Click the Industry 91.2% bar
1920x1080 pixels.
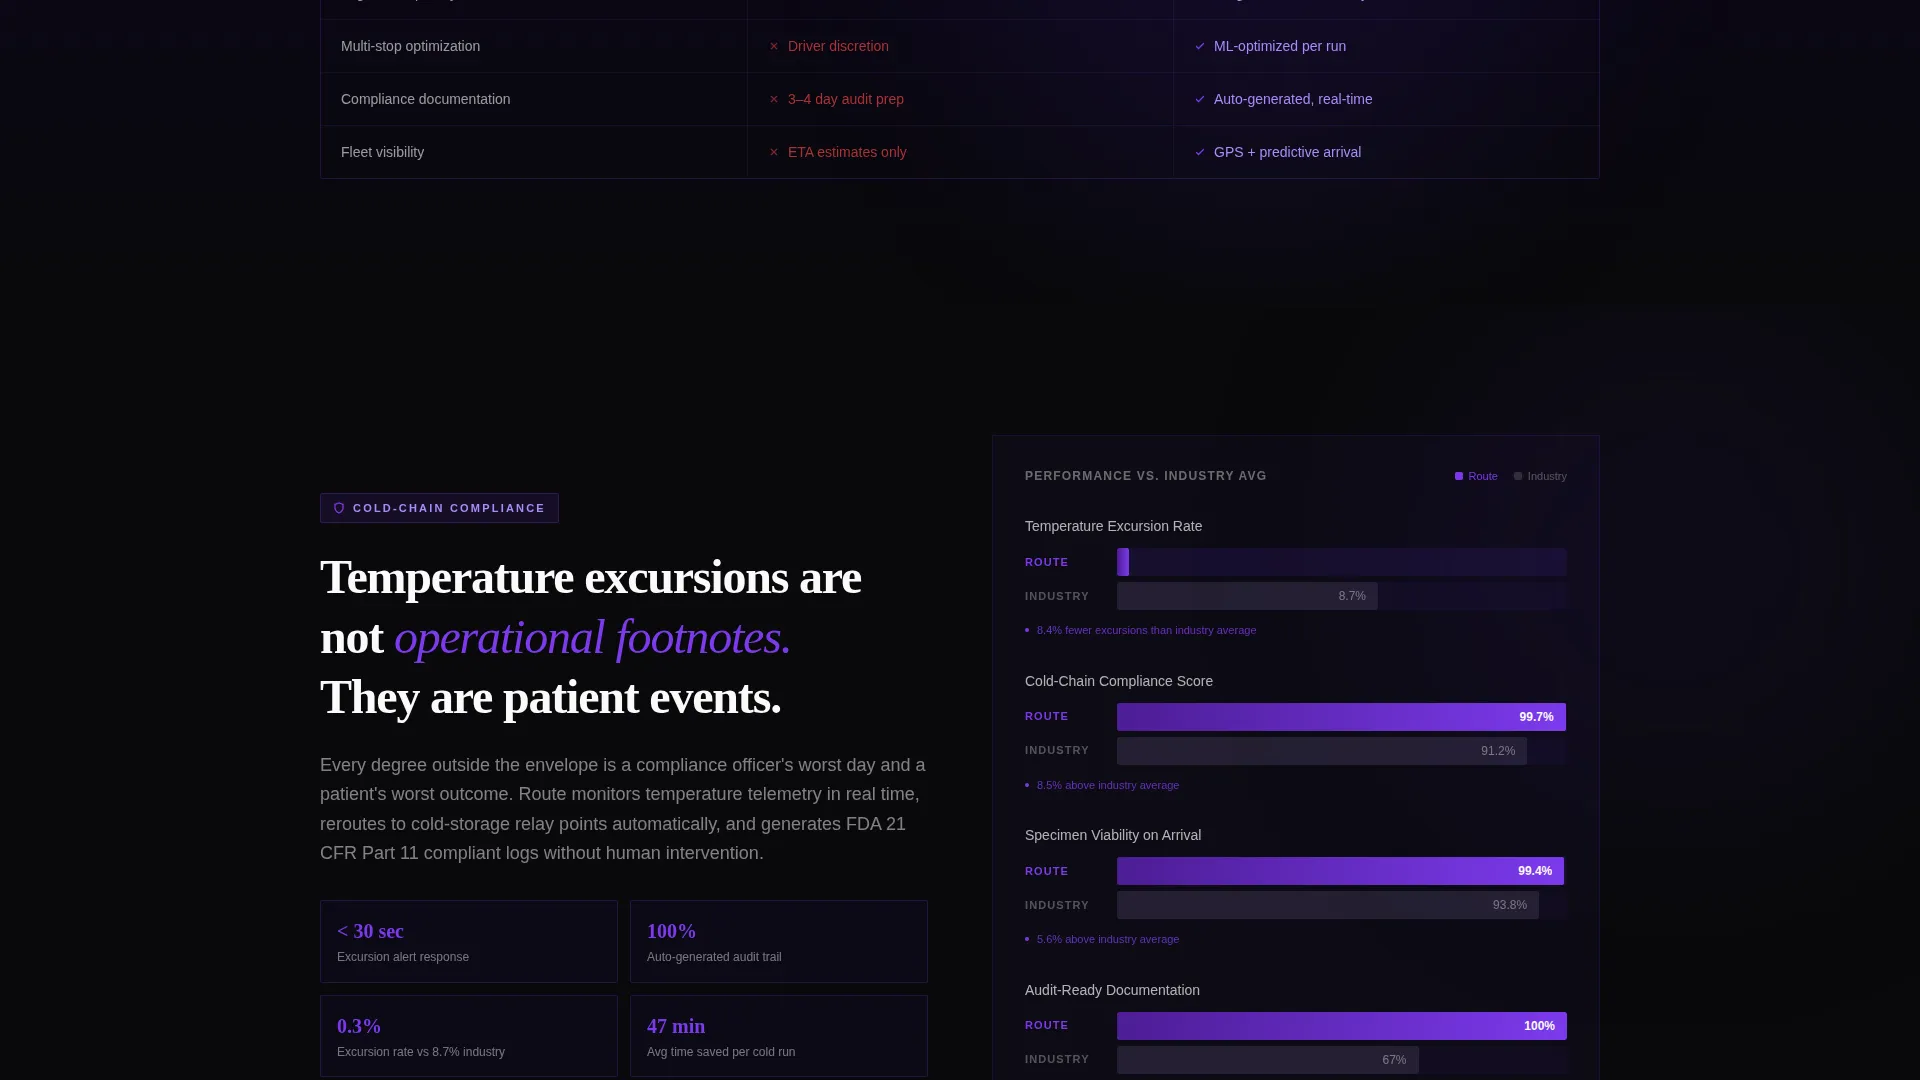pyautogui.click(x=1322, y=751)
